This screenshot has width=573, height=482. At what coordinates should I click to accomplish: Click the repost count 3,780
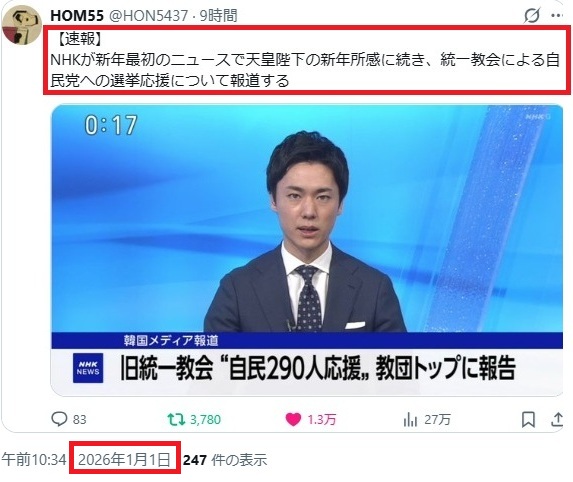[x=205, y=420]
